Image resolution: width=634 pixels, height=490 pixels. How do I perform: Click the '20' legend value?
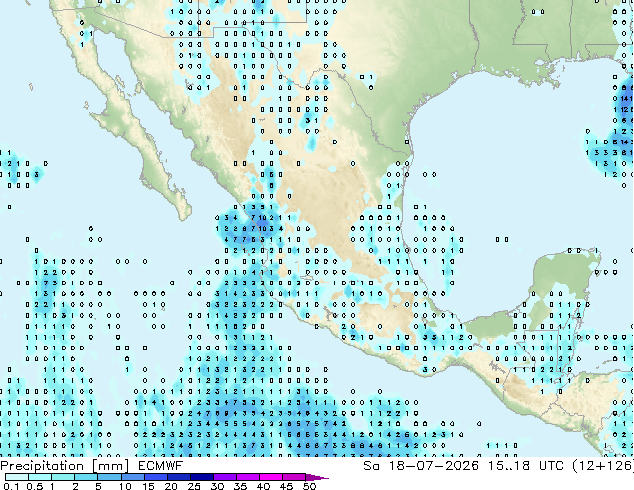(171, 486)
